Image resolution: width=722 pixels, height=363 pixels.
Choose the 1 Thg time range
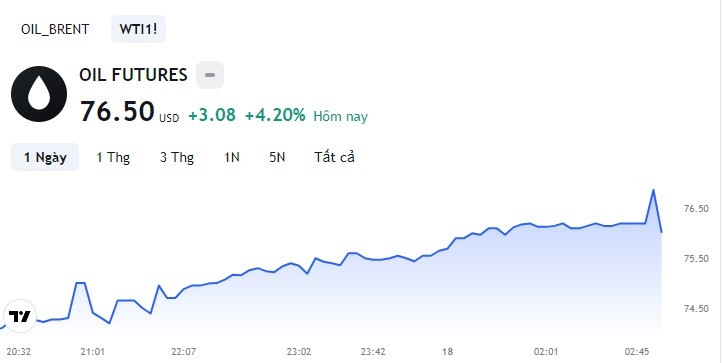coord(113,157)
